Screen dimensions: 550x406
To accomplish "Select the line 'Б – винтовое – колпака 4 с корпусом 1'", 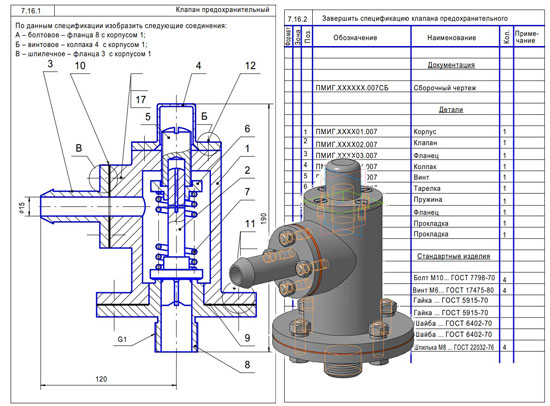I will pos(81,45).
